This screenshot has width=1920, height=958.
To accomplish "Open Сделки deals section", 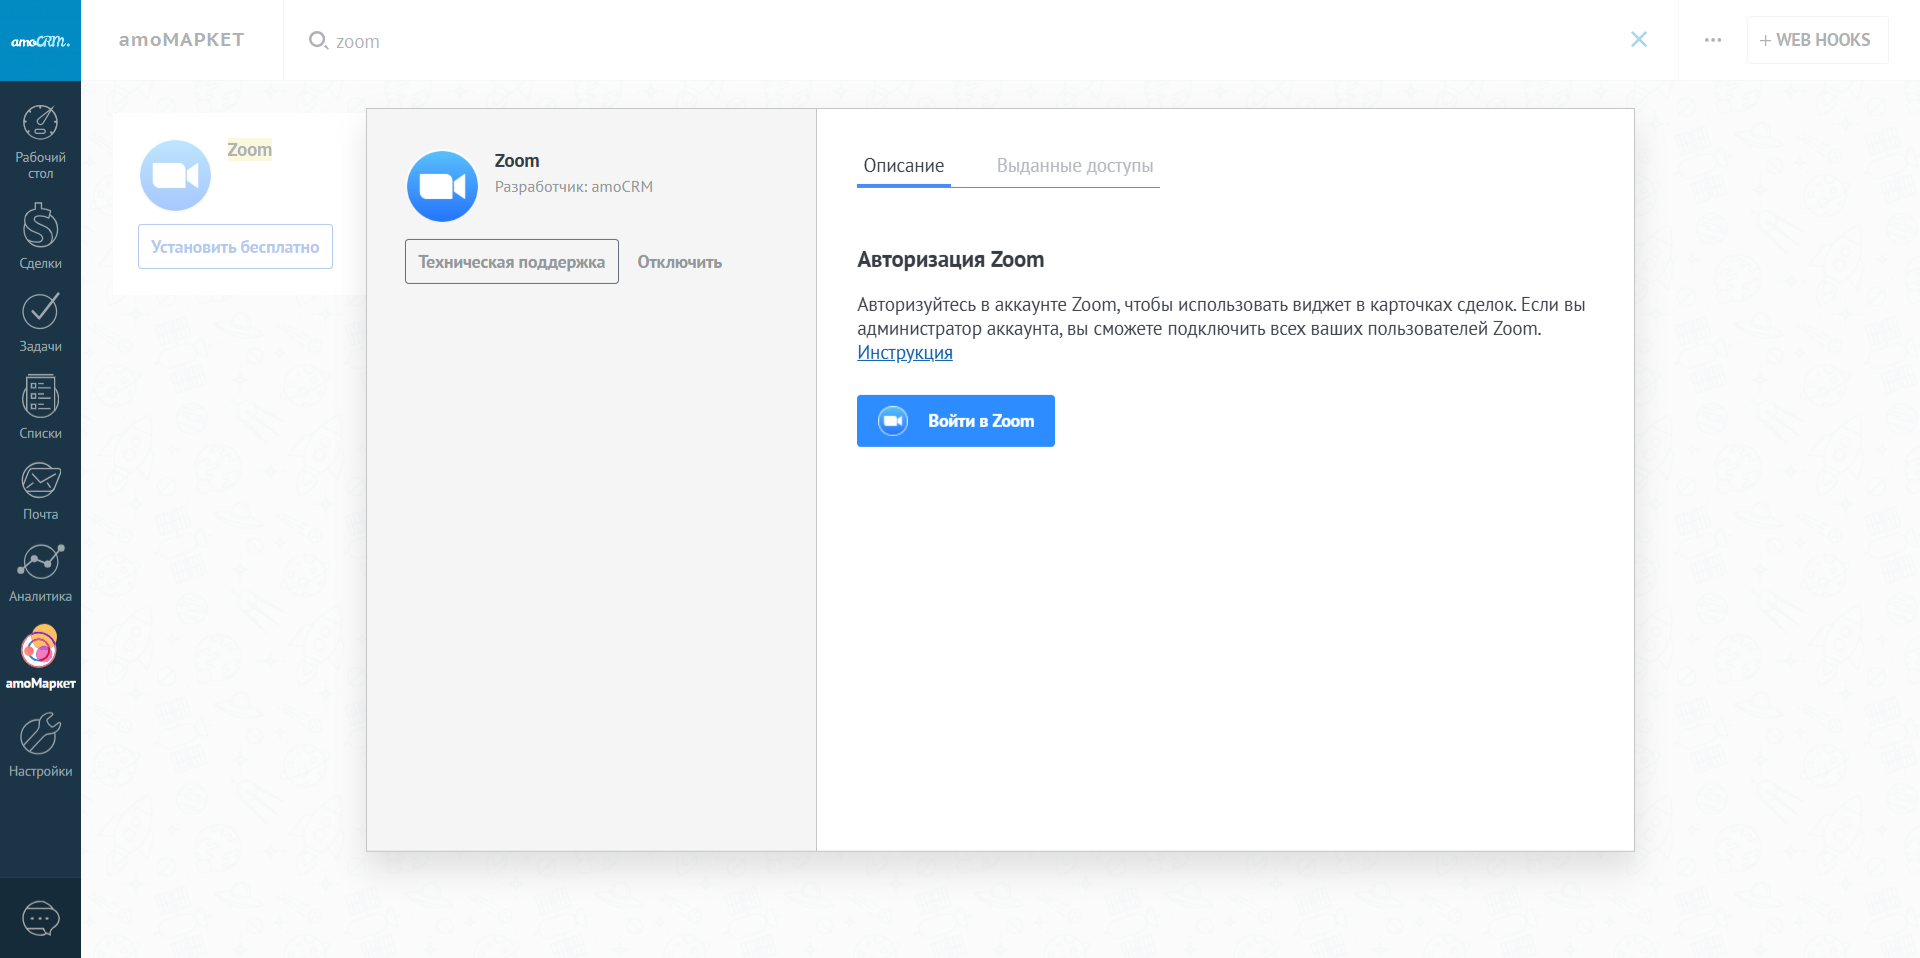I will coord(40,236).
